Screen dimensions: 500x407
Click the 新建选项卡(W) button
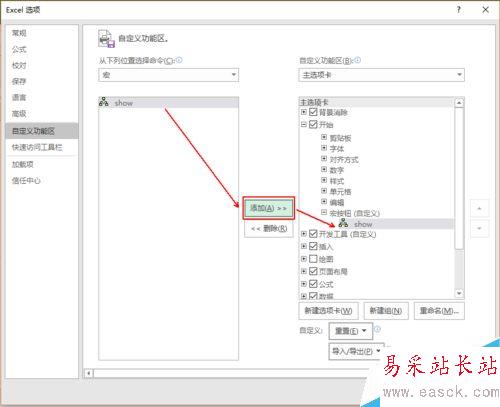click(328, 311)
